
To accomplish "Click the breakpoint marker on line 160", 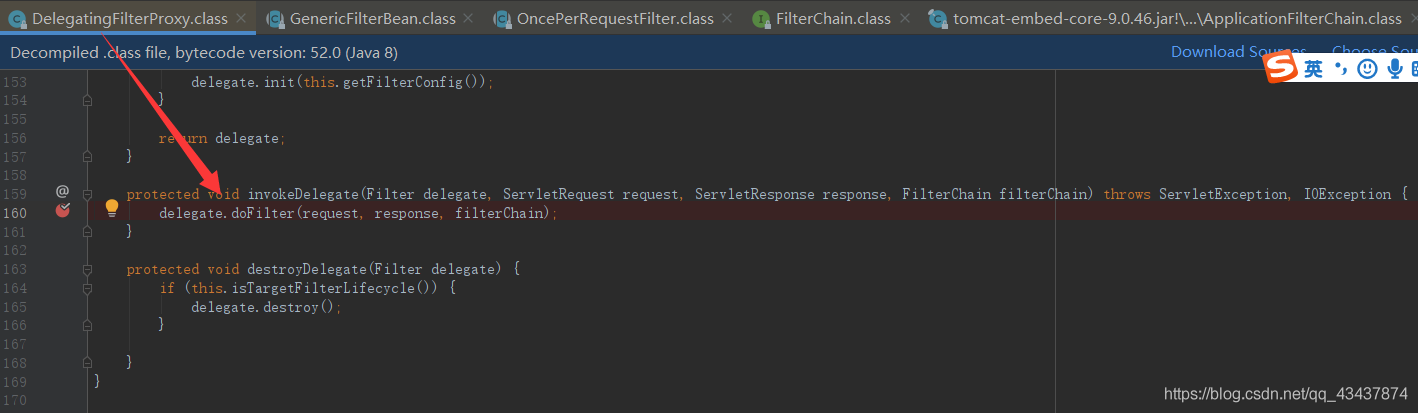I will (63, 210).
